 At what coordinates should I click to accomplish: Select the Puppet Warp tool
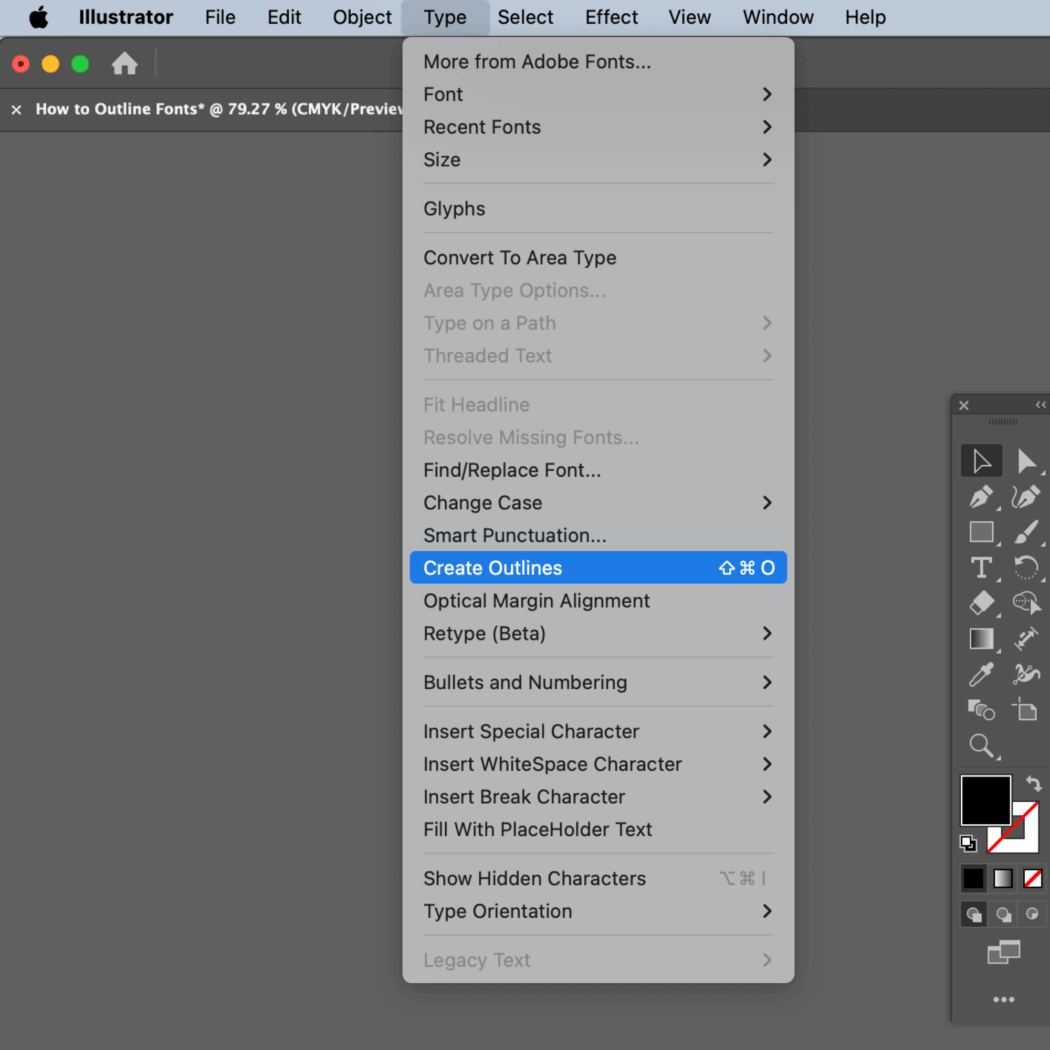click(1026, 674)
